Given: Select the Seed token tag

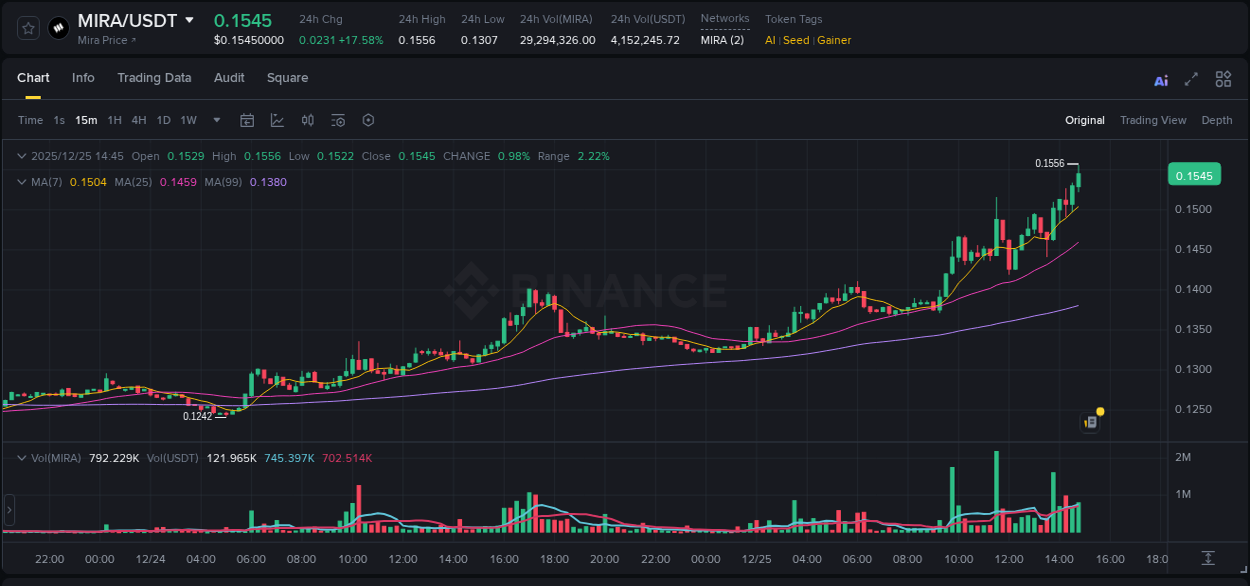Looking at the screenshot, I should click(x=795, y=41).
